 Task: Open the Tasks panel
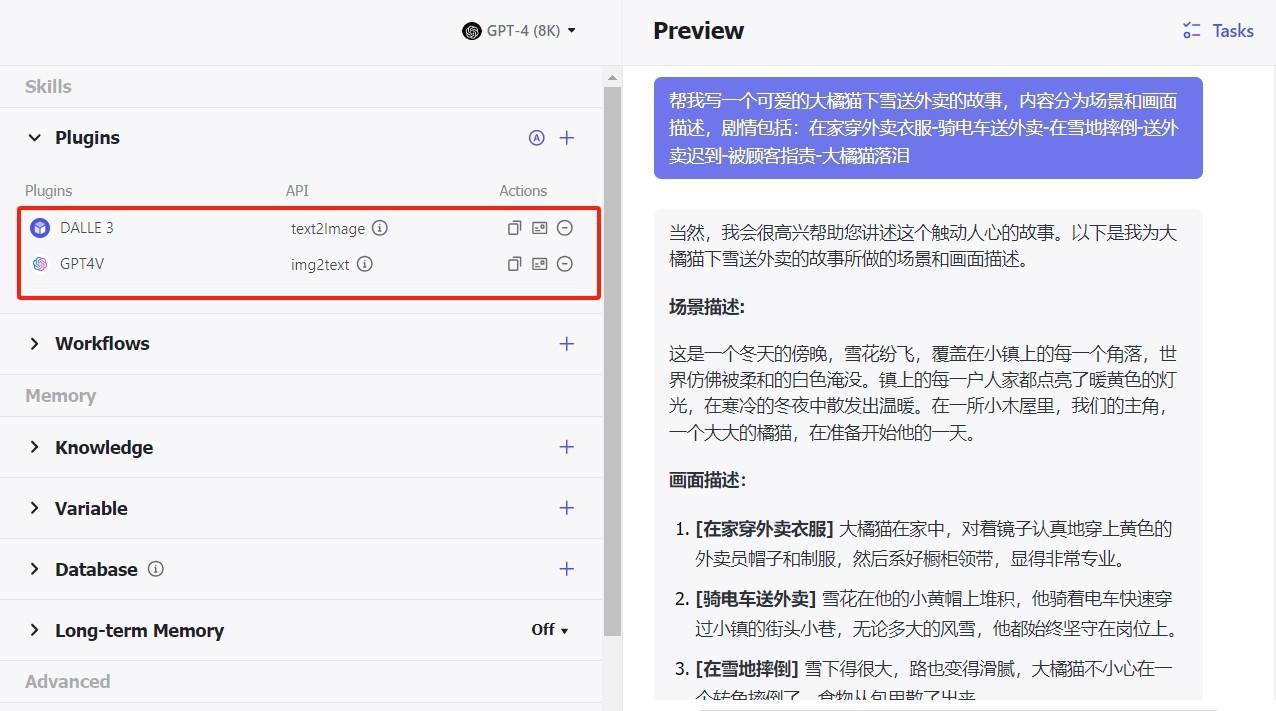[1217, 31]
